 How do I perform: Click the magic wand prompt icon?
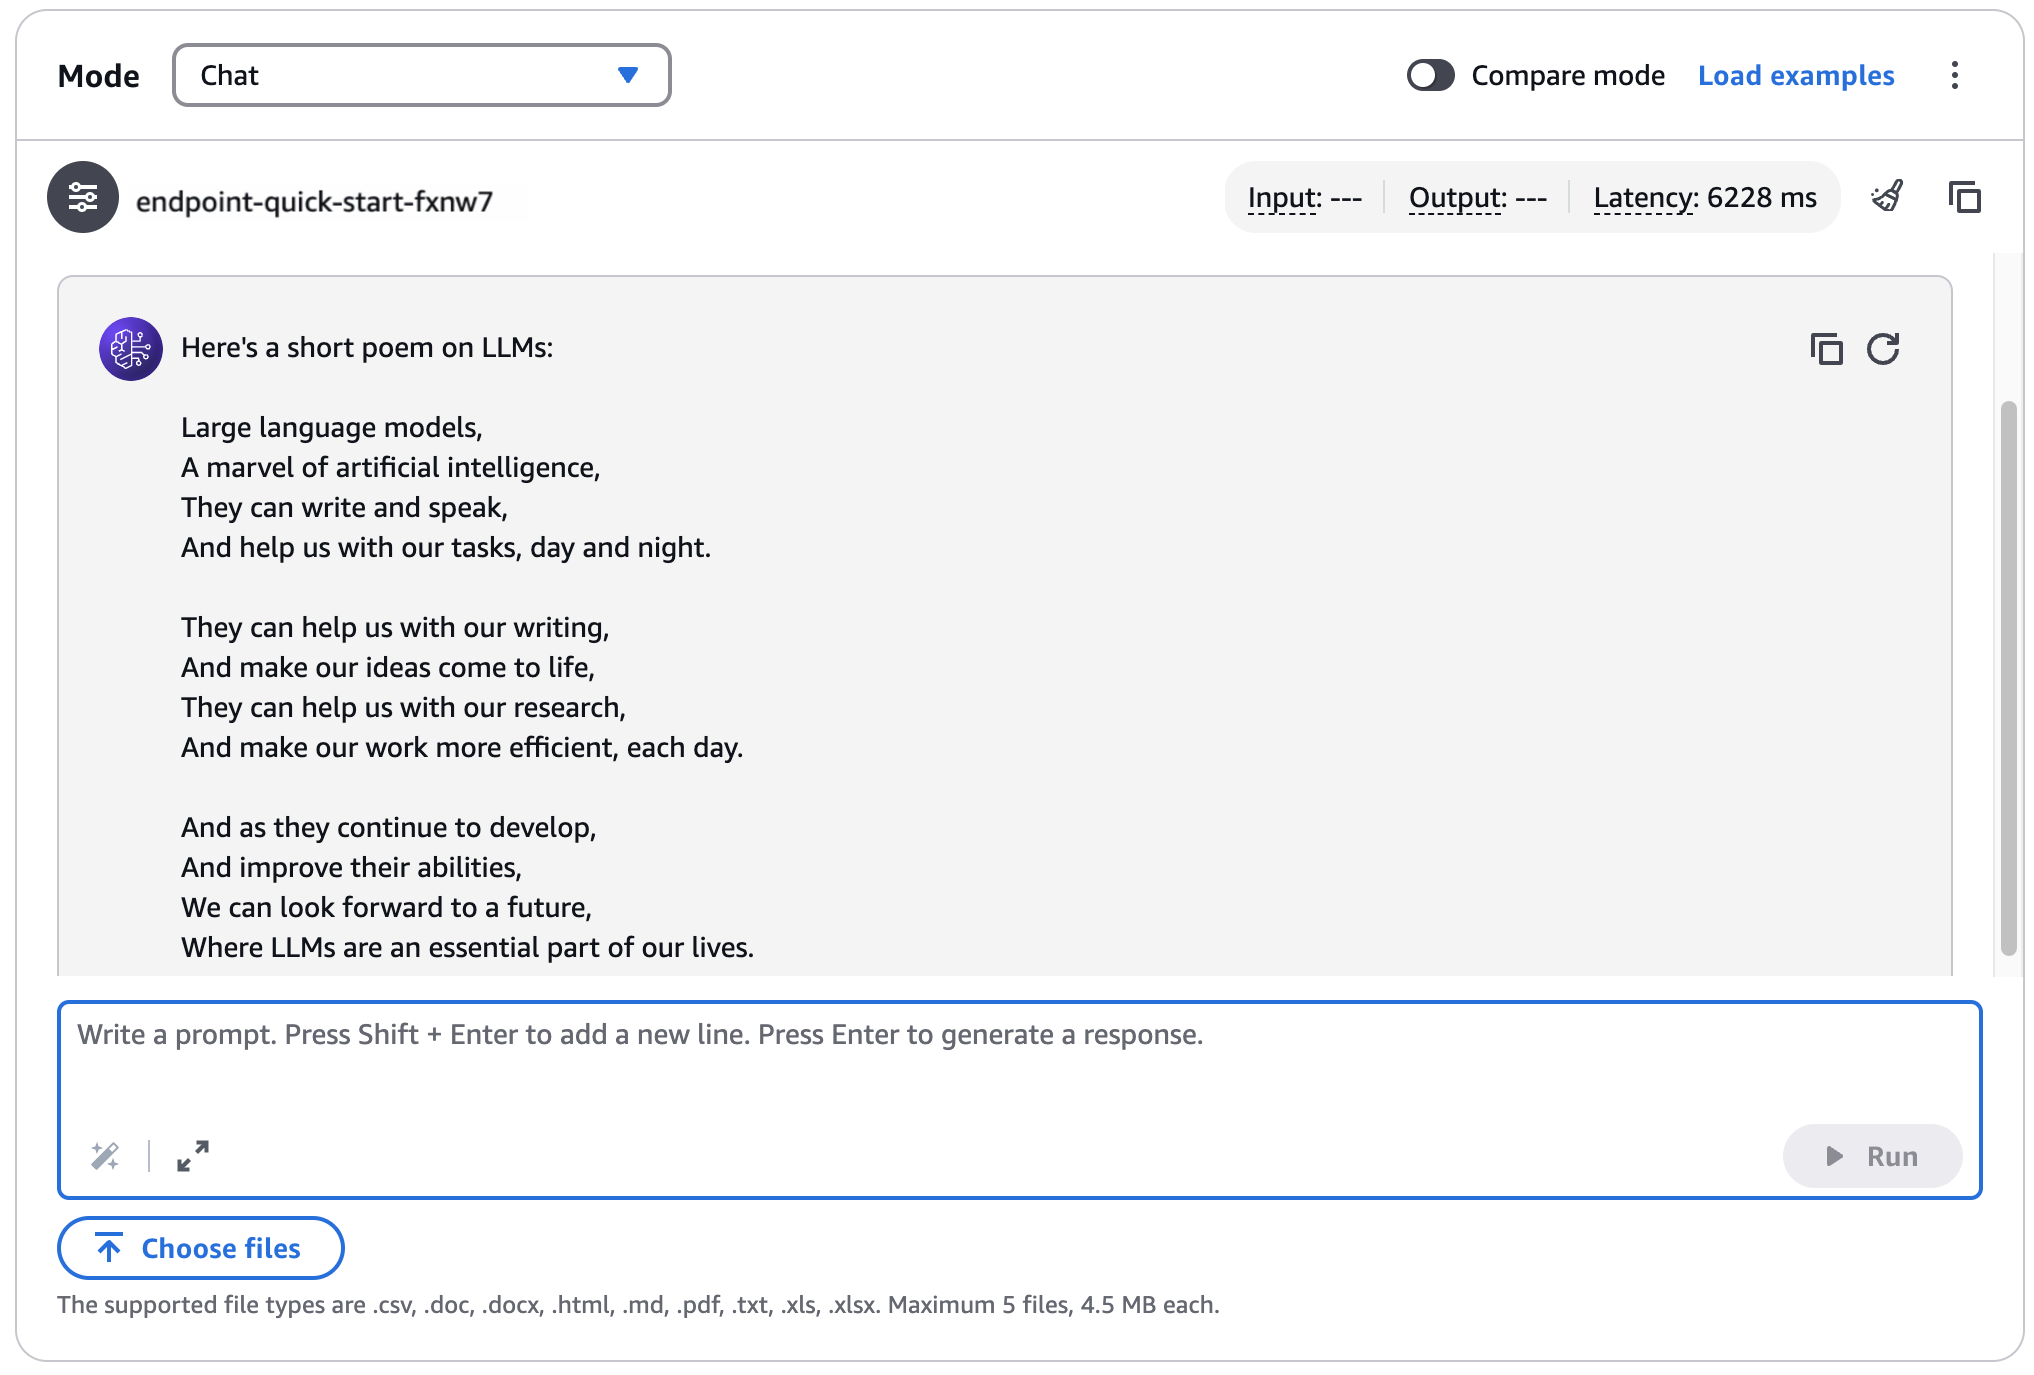pyautogui.click(x=105, y=1156)
